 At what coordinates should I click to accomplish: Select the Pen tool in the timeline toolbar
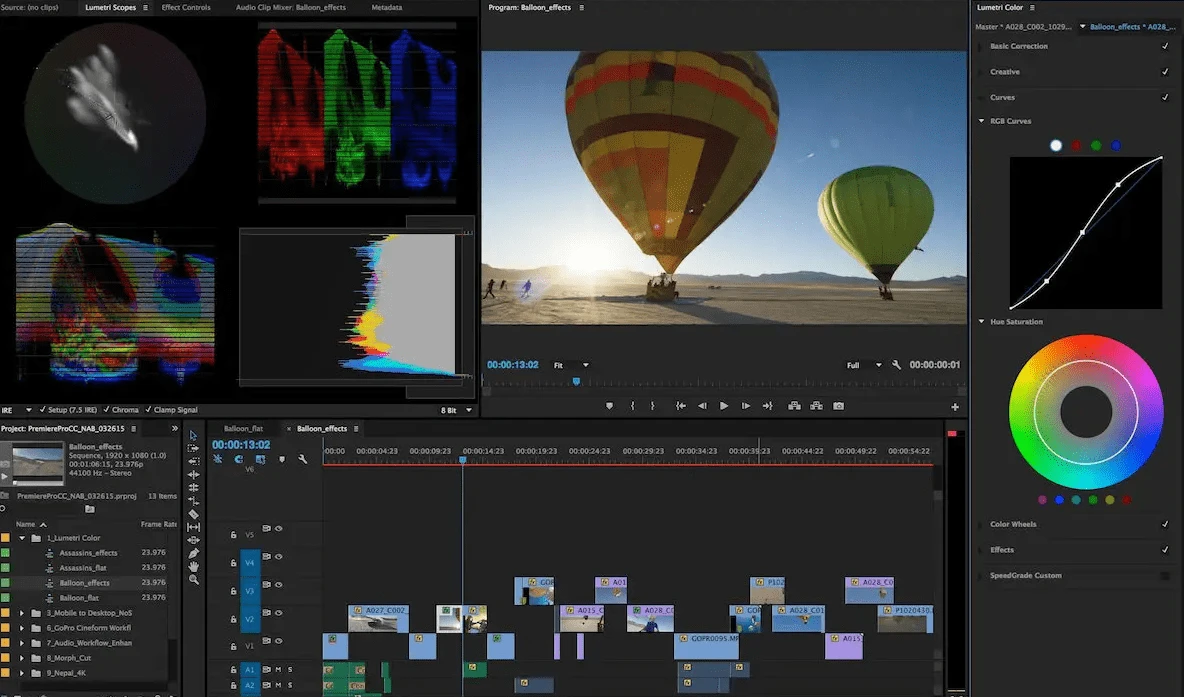tap(194, 553)
